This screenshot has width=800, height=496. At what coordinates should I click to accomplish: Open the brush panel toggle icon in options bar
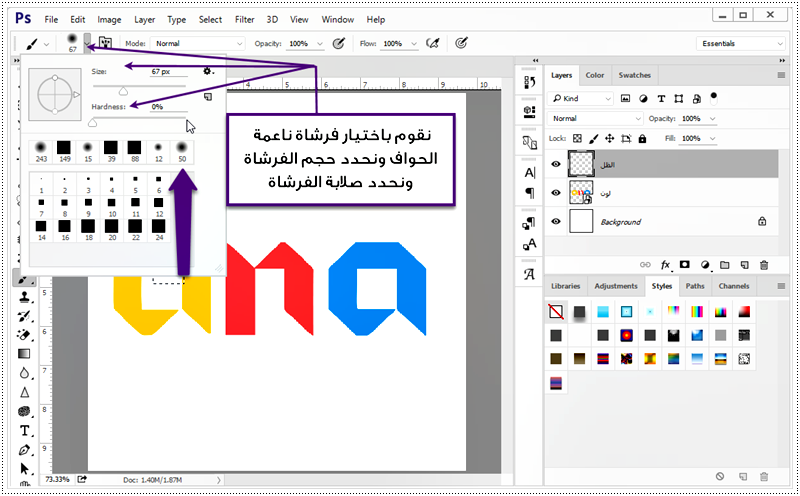105,43
